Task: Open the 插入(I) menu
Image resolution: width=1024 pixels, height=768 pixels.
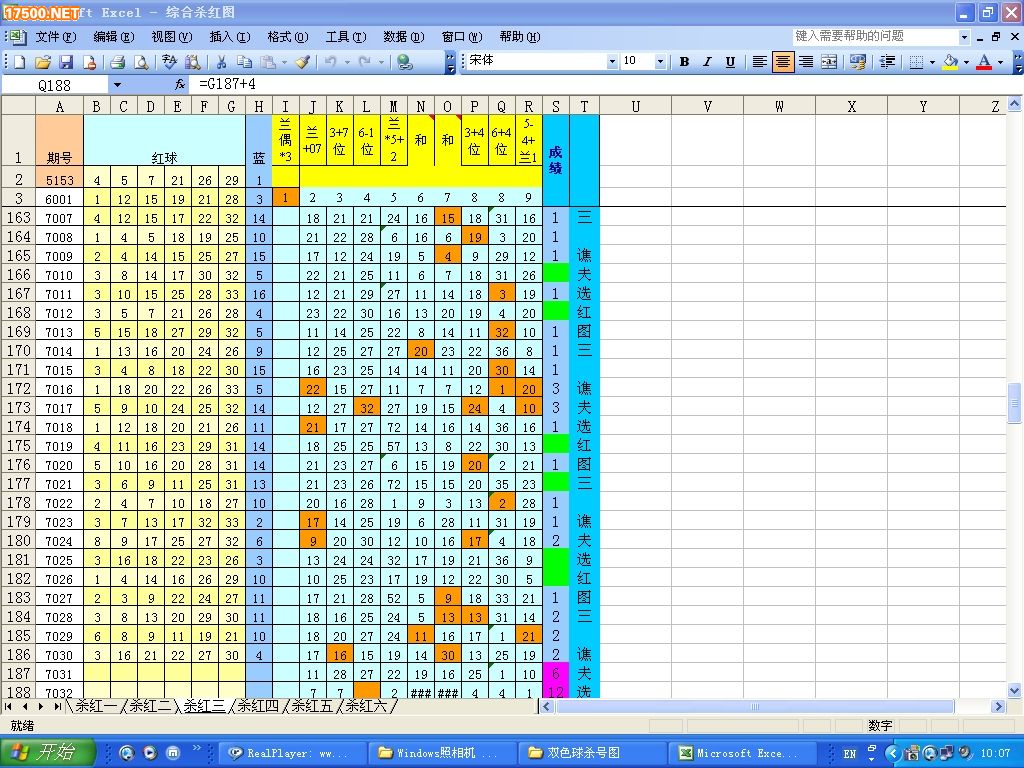Action: [x=230, y=37]
